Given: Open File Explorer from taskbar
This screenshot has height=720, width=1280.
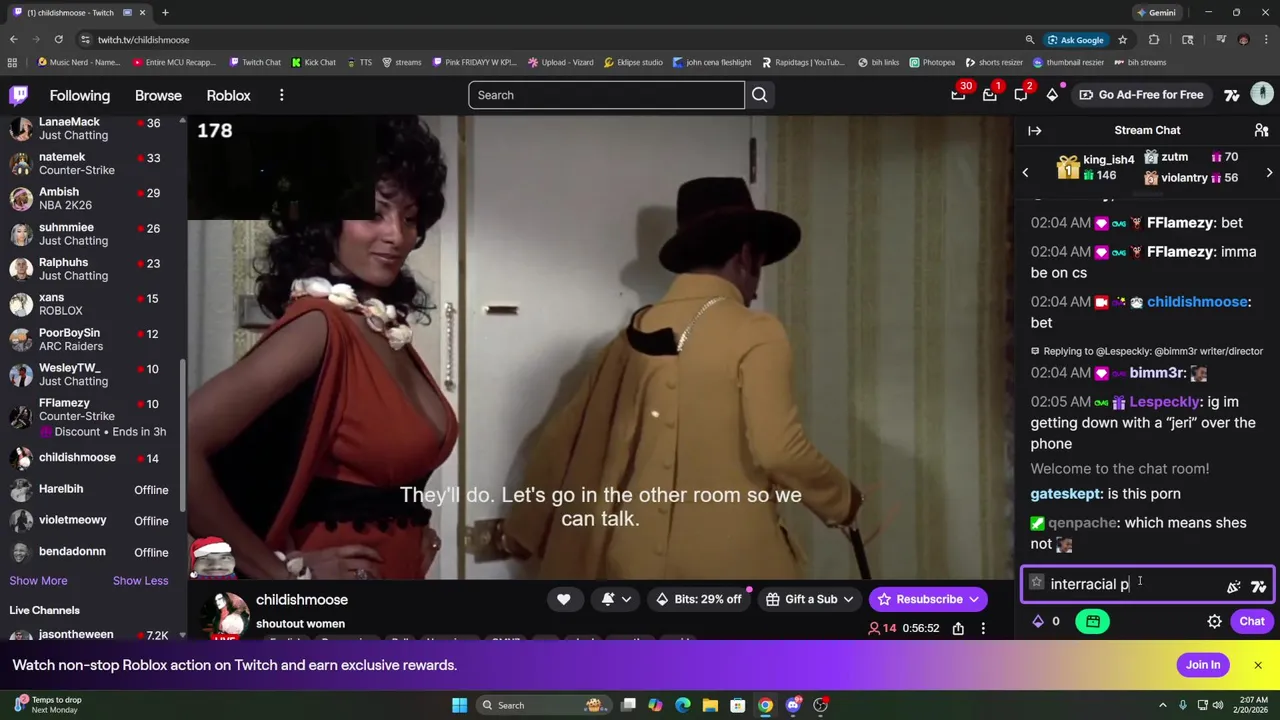Looking at the screenshot, I should coord(710,705).
